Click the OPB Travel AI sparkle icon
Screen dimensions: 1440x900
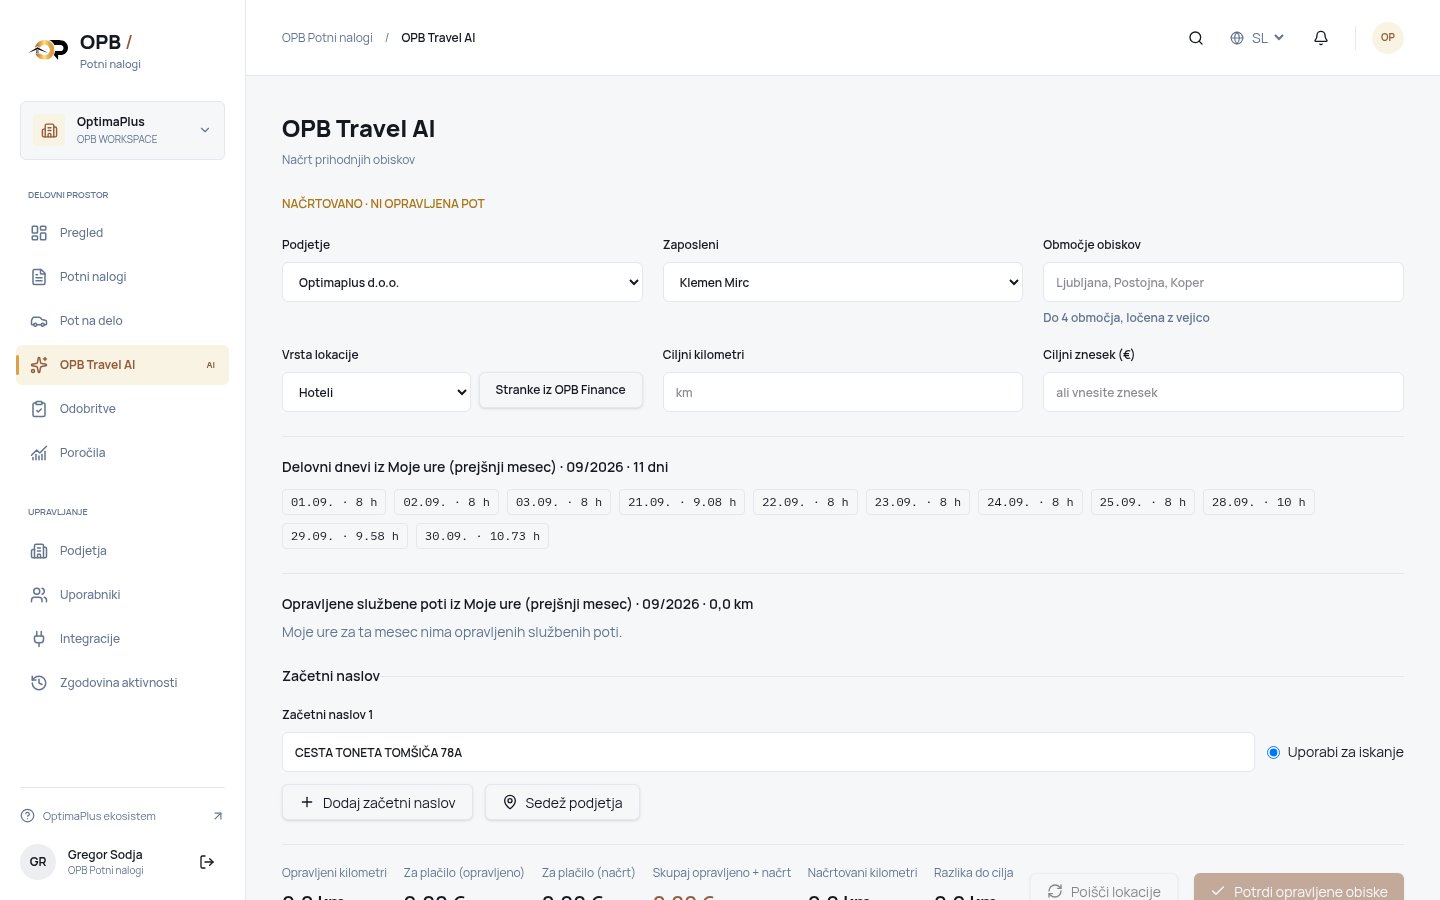point(39,365)
